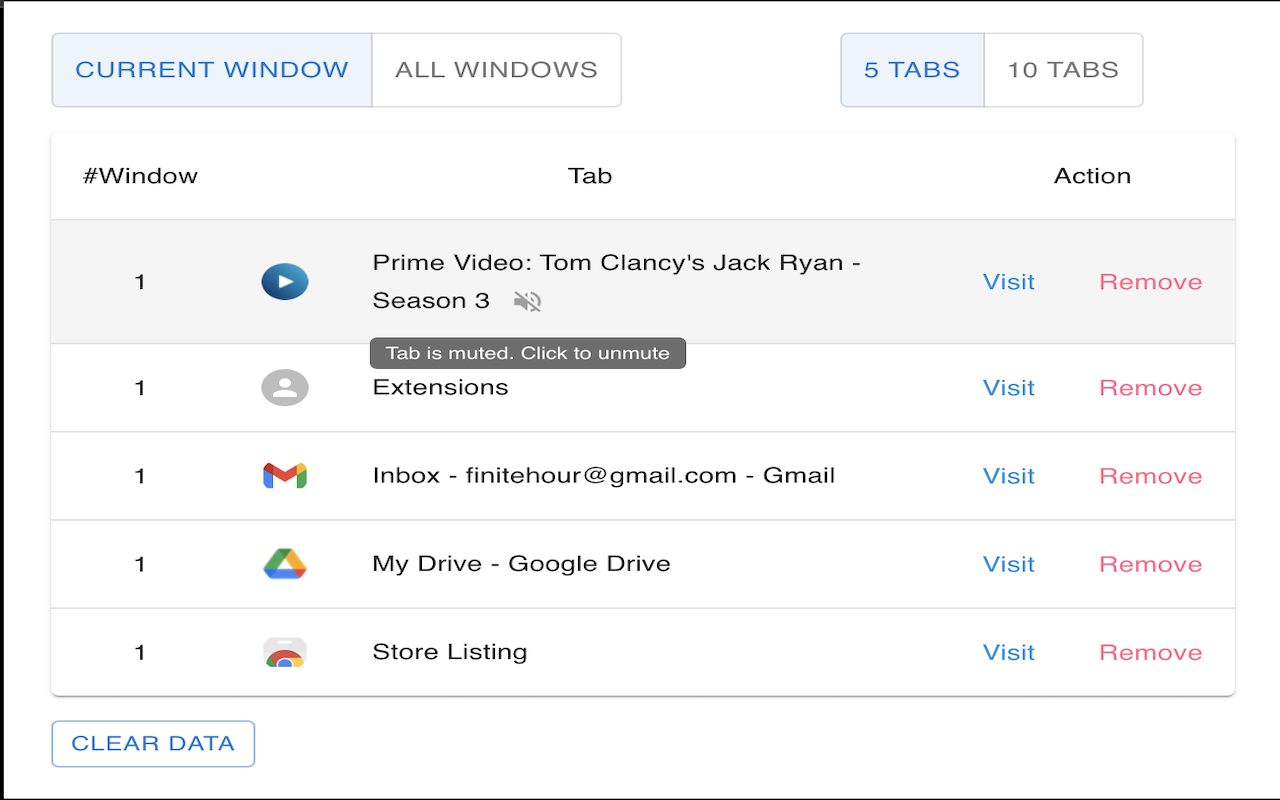Remove the My Drive tab
The height and width of the screenshot is (800, 1280).
(x=1150, y=563)
